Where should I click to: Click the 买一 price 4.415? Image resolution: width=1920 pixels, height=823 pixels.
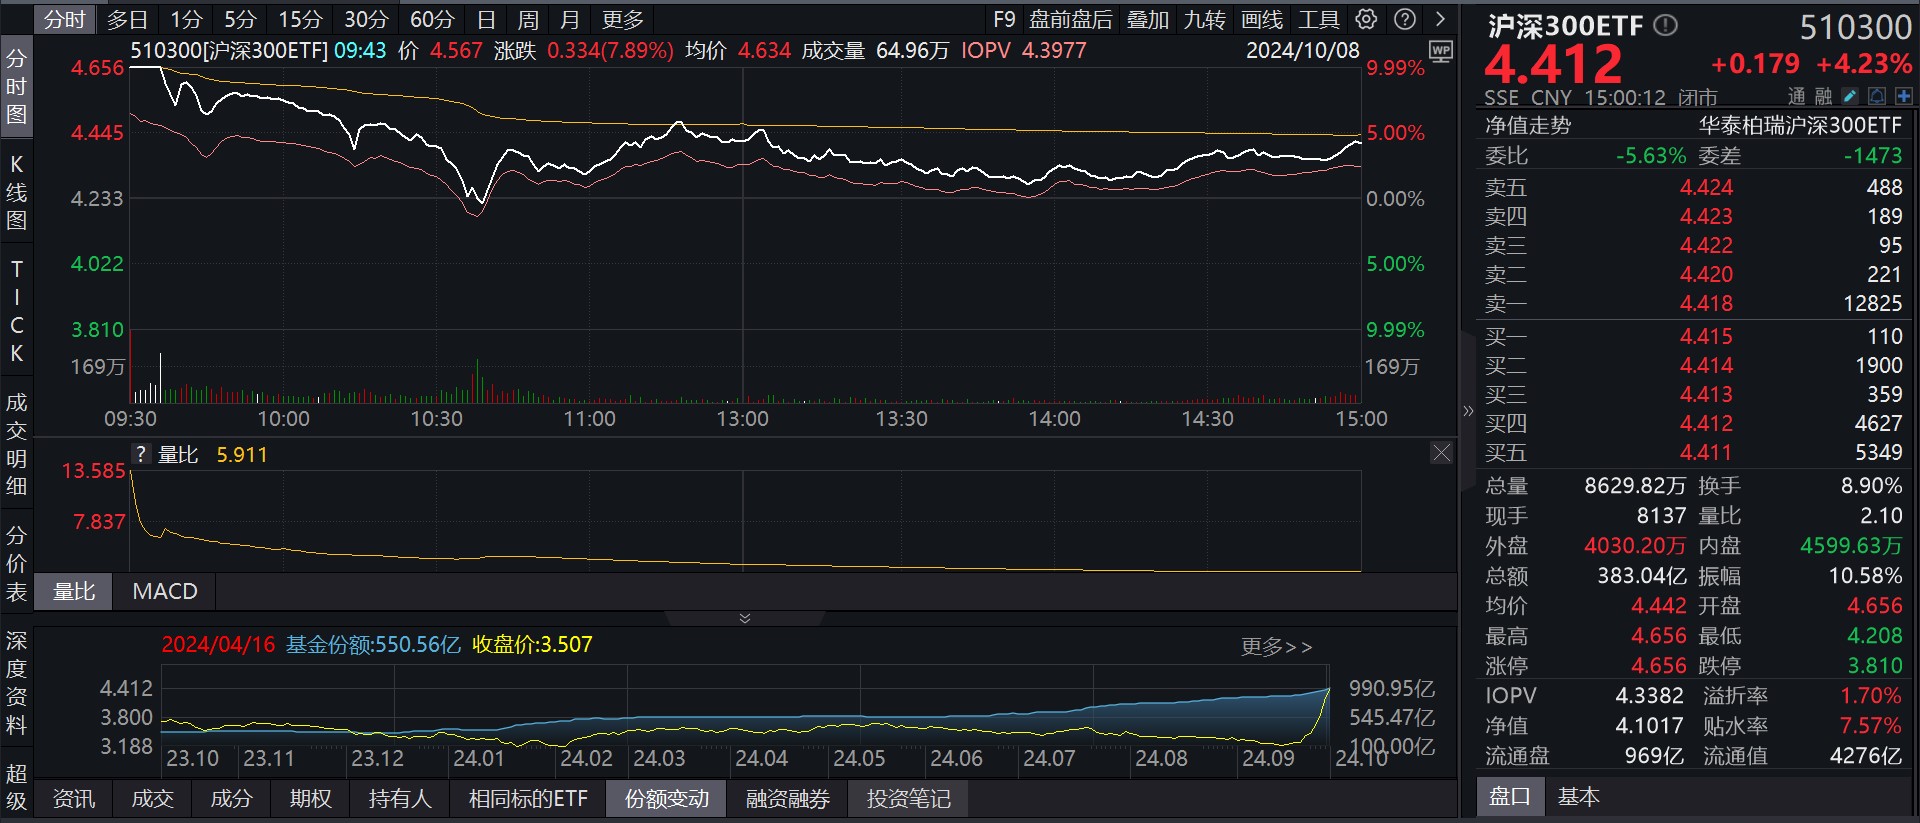pos(1706,337)
